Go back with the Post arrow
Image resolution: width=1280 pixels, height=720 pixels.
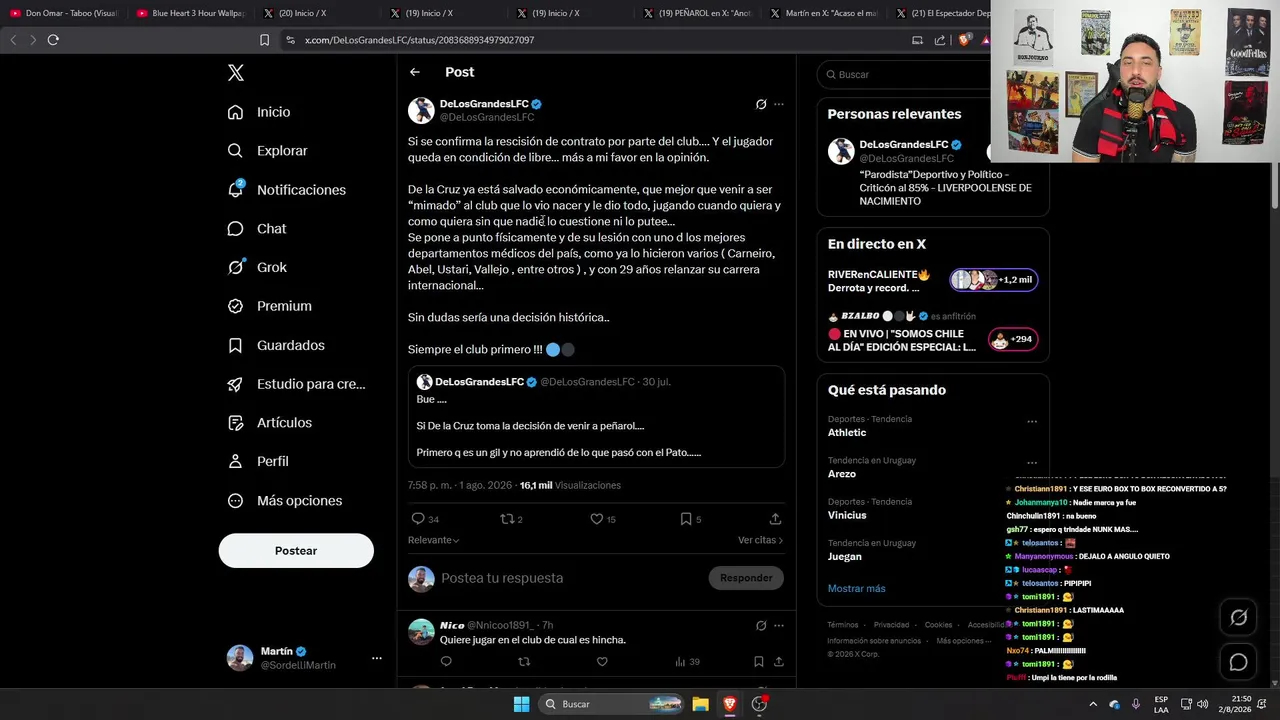(x=415, y=72)
